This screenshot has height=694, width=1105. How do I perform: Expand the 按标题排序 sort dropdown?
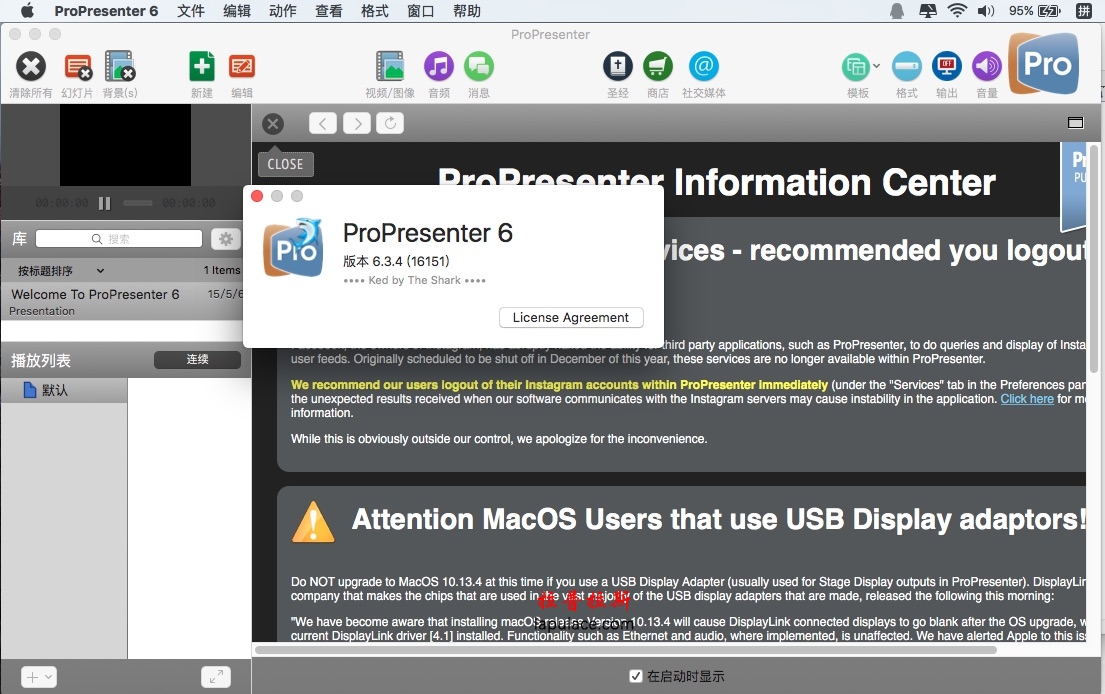pos(100,271)
